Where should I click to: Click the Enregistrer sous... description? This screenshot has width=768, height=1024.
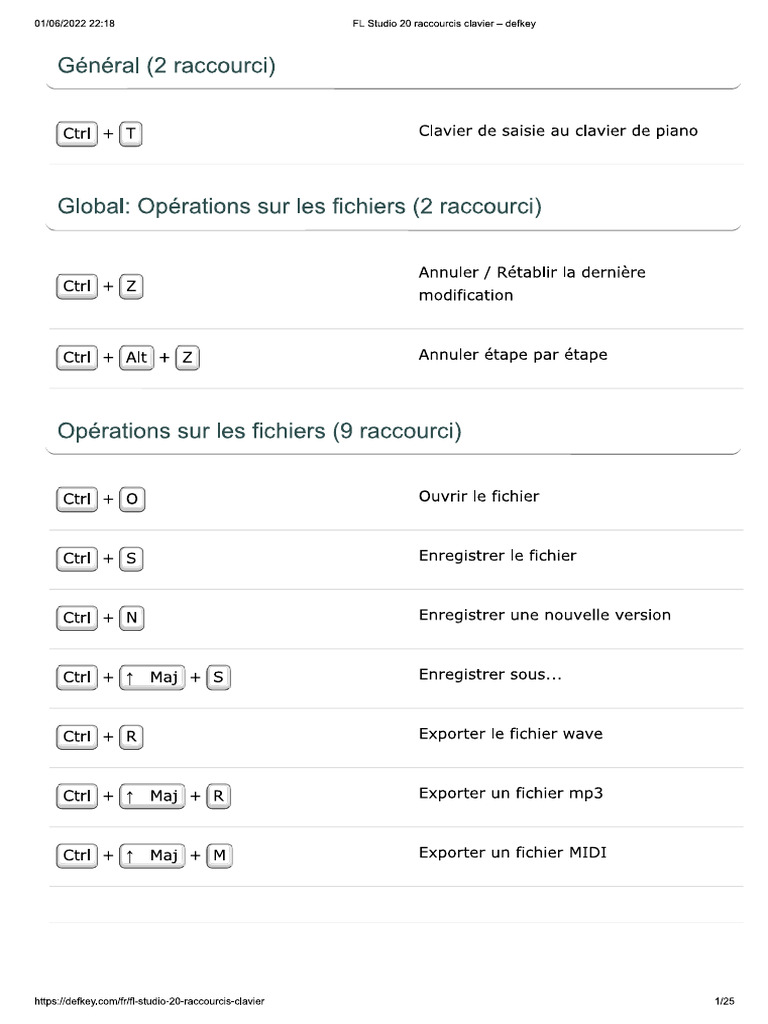click(x=490, y=675)
